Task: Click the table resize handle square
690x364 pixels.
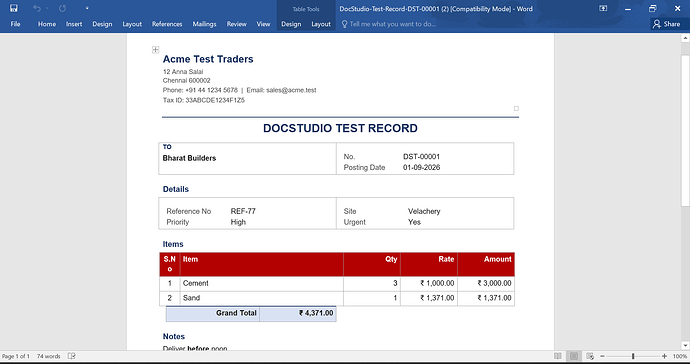Action: (516, 108)
